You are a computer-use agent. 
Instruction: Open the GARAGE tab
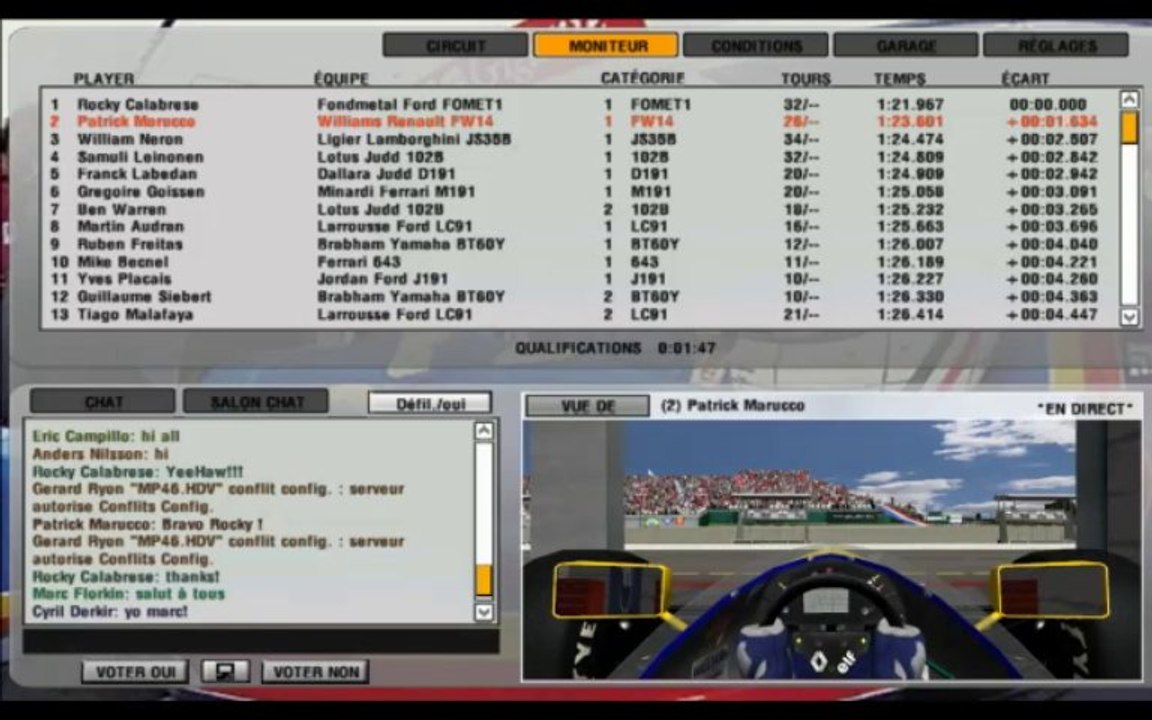(x=906, y=45)
